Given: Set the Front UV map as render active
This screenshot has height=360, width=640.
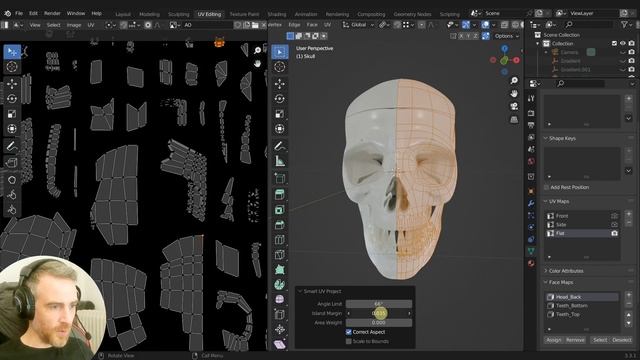Looking at the screenshot, I should point(614,216).
